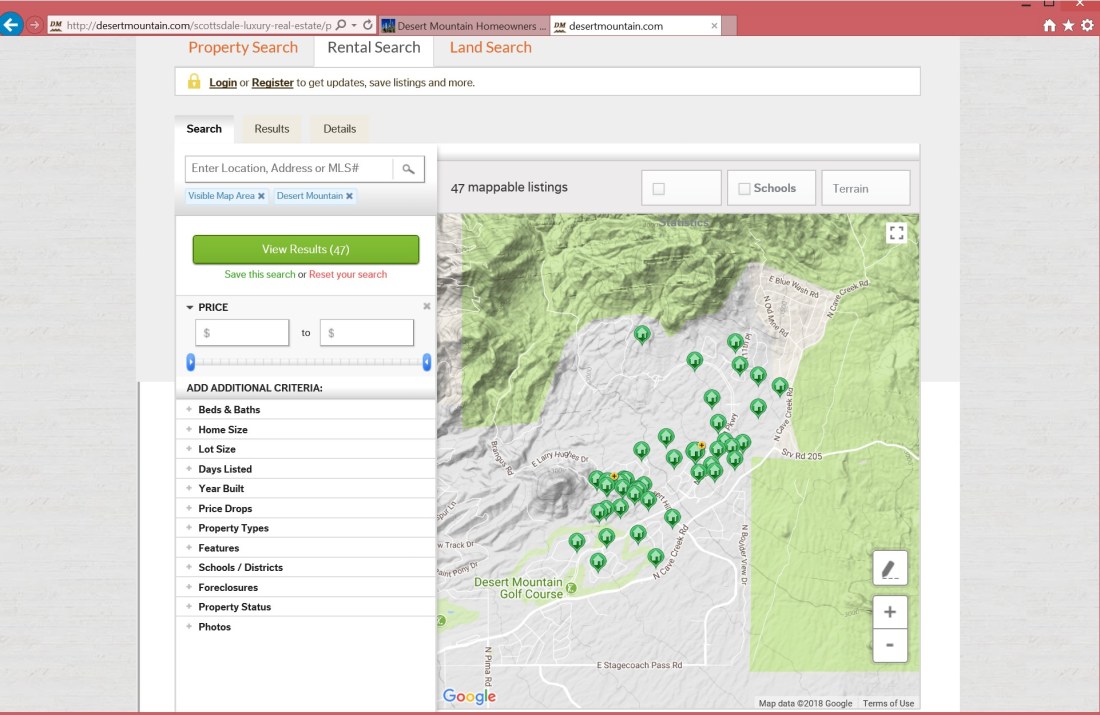Zoom in on the map
This screenshot has height=715, width=1100.
pyautogui.click(x=889, y=612)
